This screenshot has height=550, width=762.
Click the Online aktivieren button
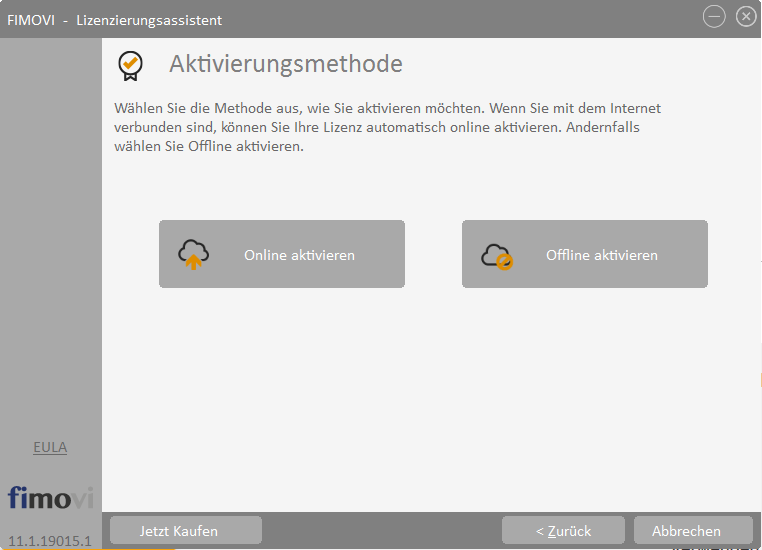coord(282,254)
